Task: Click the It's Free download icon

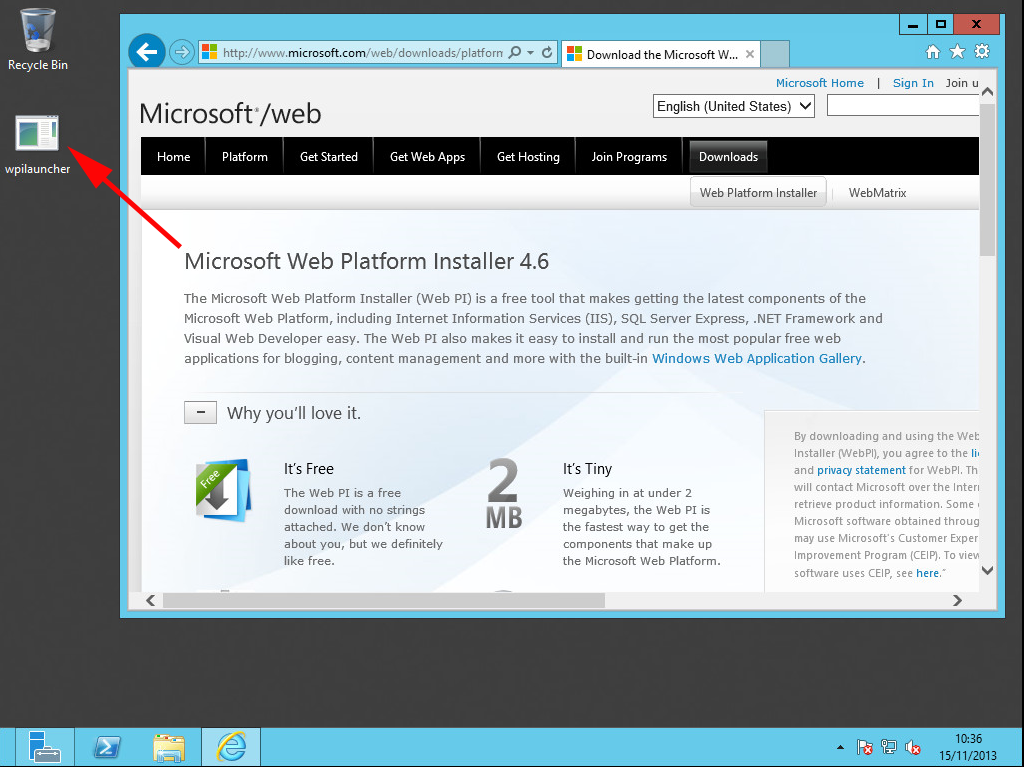Action: coord(223,490)
